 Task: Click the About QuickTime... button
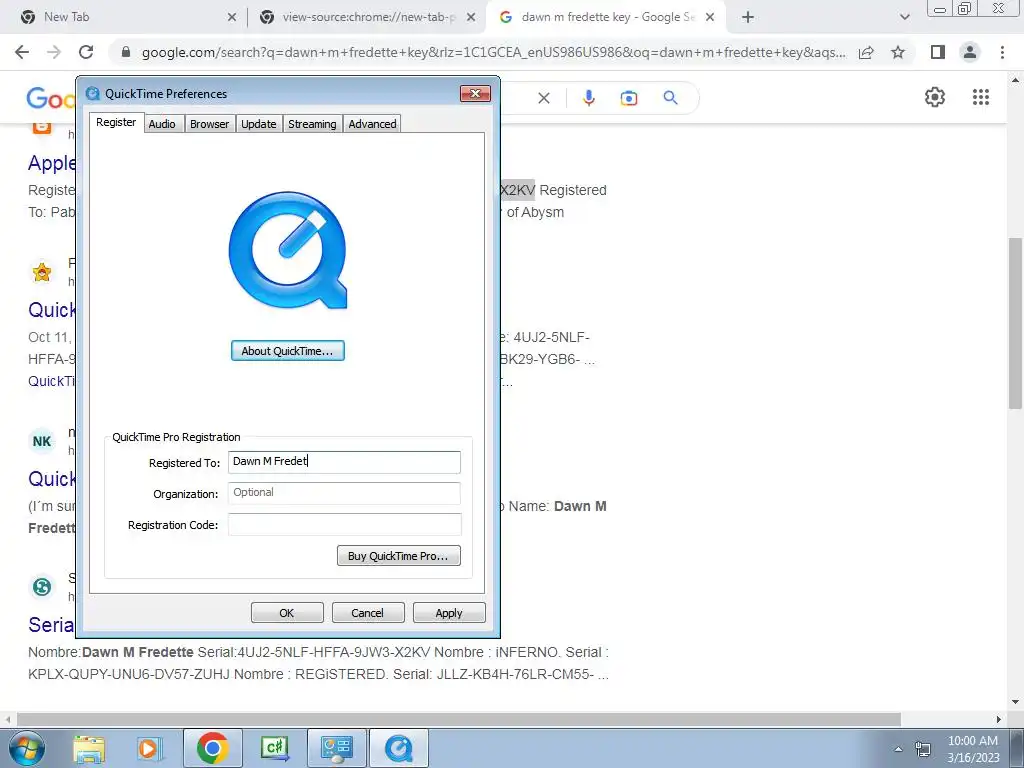click(x=287, y=351)
